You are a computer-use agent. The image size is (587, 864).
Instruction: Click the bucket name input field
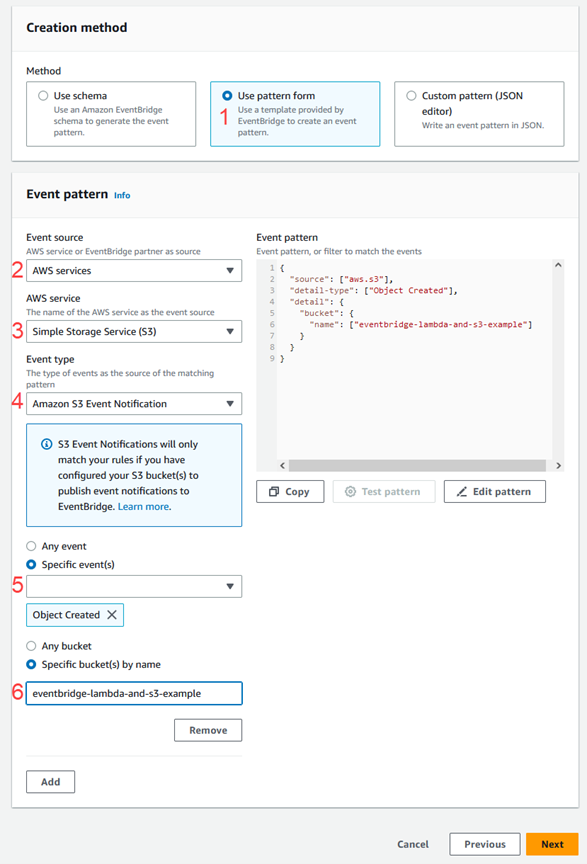pyautogui.click(x=135, y=693)
